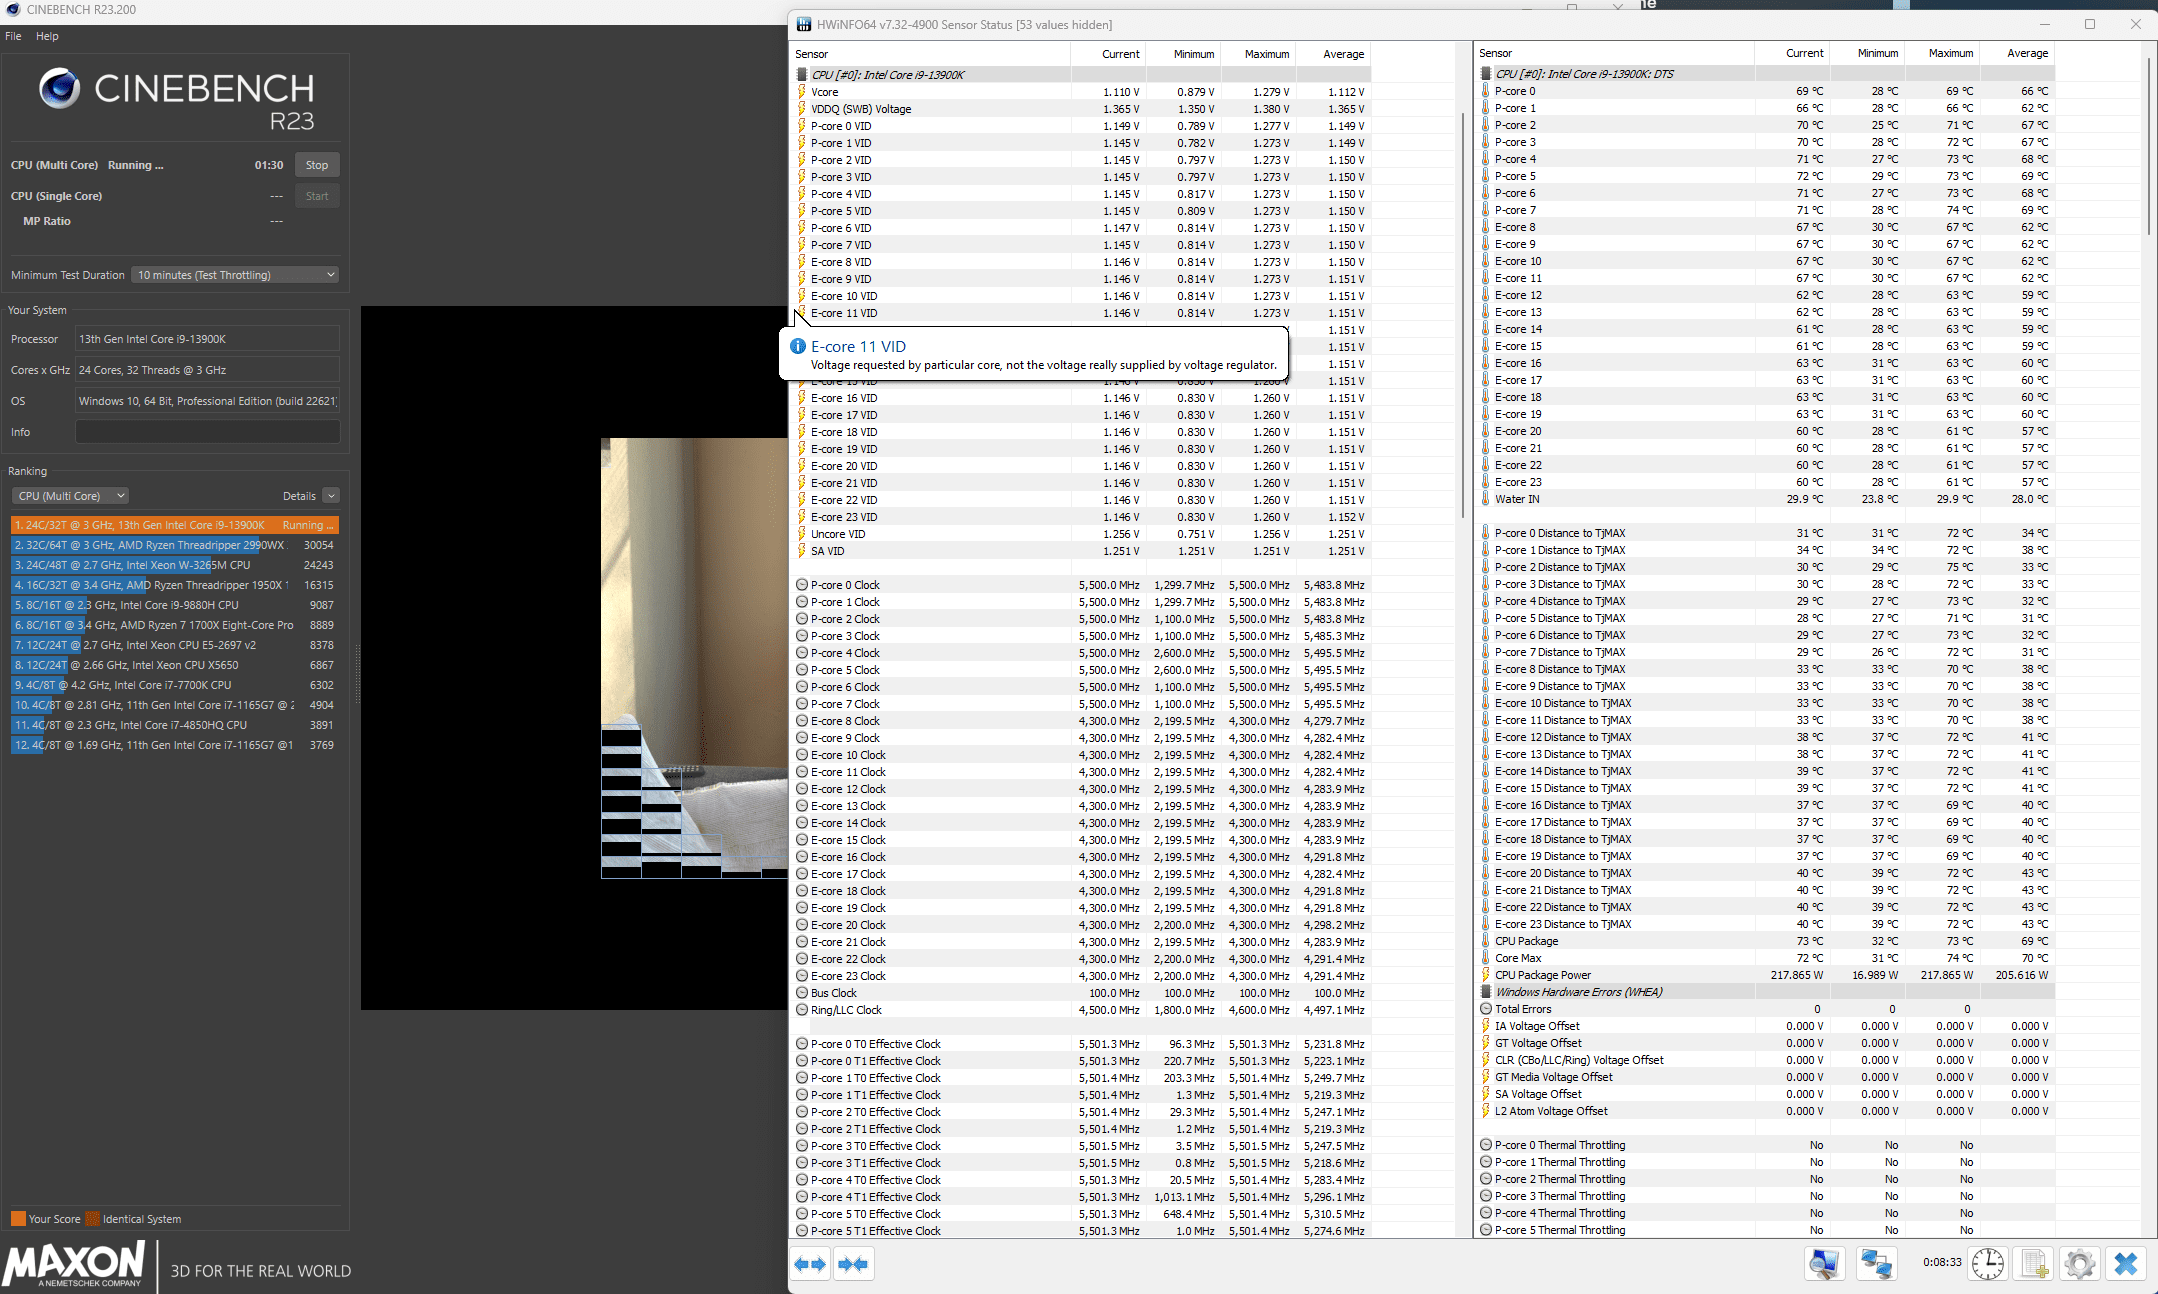
Task: Click Cinebench title bar app icon
Action: [x=13, y=10]
